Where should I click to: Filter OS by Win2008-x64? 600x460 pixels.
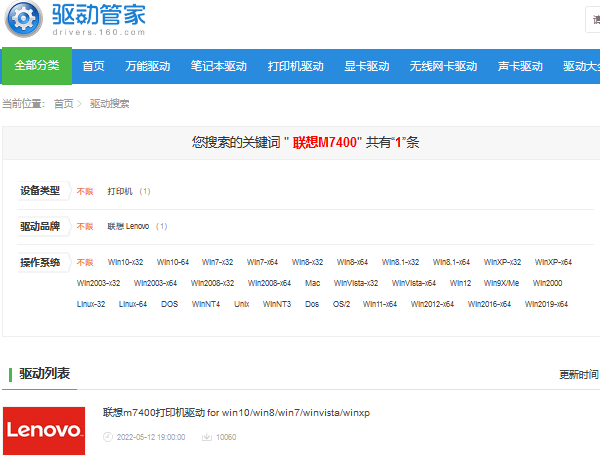click(269, 283)
